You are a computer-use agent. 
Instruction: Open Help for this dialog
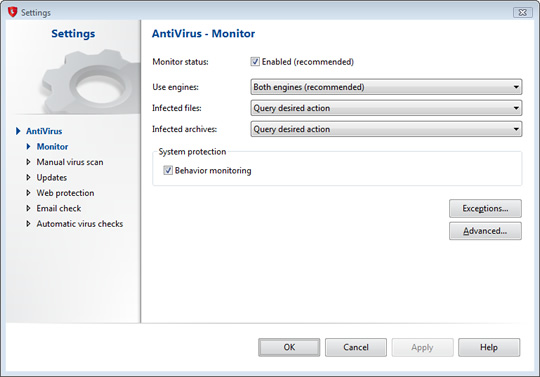click(489, 347)
